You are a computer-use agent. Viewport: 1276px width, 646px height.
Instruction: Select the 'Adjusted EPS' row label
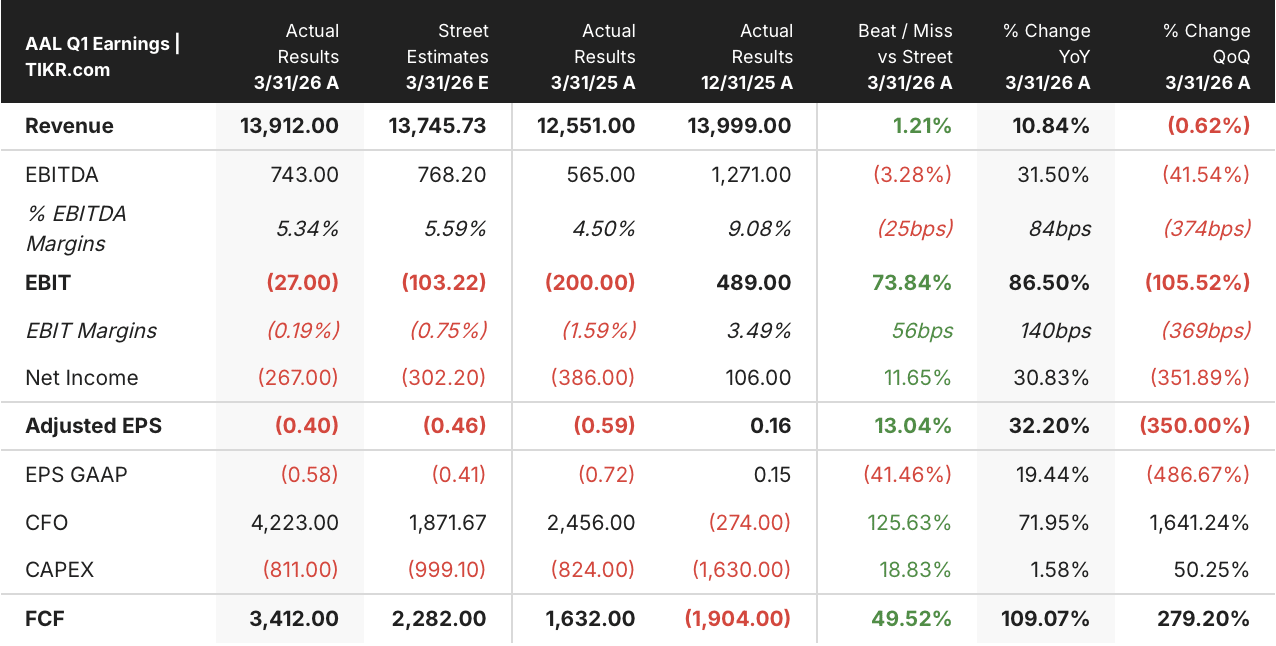tap(93, 426)
